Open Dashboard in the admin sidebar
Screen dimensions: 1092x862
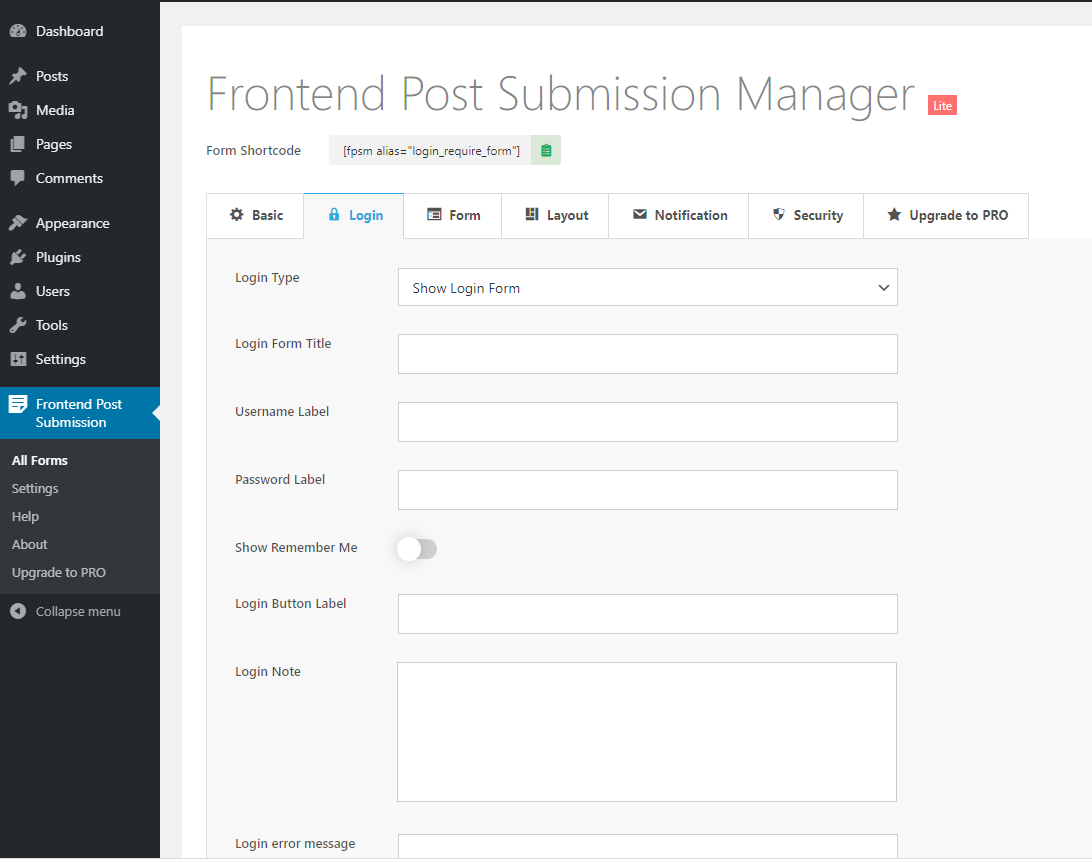pyautogui.click(x=80, y=31)
